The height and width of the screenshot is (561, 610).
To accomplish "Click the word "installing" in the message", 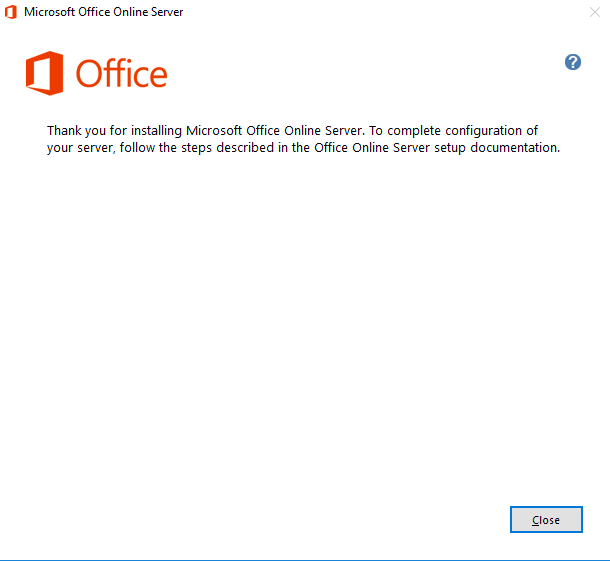I will (x=156, y=131).
